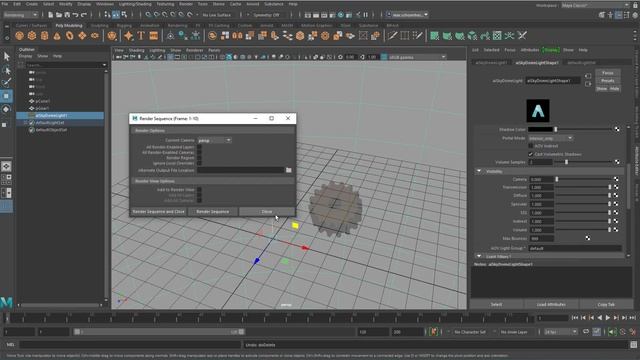Create a polygon cylinder from the shelf
The width and height of the screenshot is (640, 360).
pyautogui.click(x=44, y=36)
